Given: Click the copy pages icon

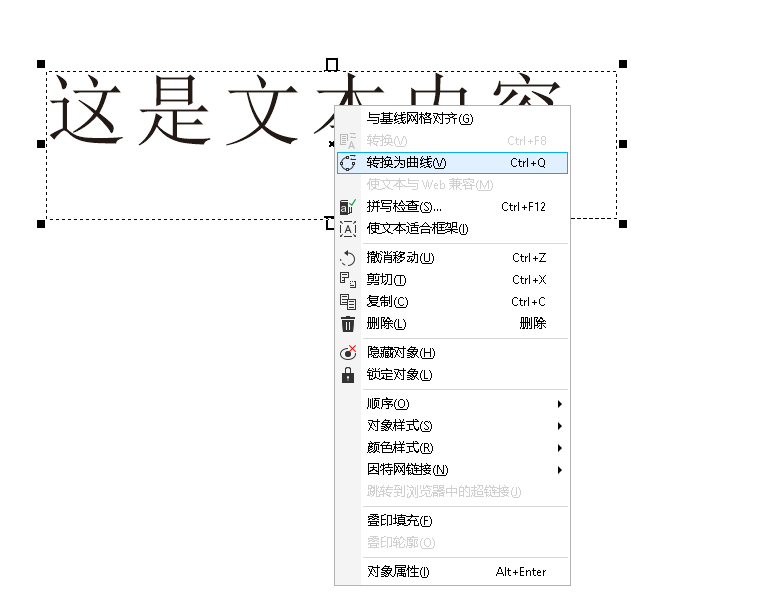Looking at the screenshot, I should 348,301.
